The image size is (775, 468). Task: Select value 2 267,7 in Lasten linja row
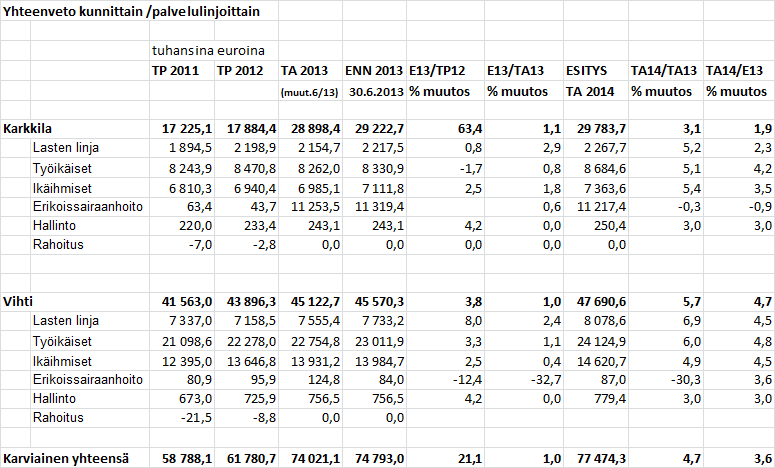click(605, 148)
